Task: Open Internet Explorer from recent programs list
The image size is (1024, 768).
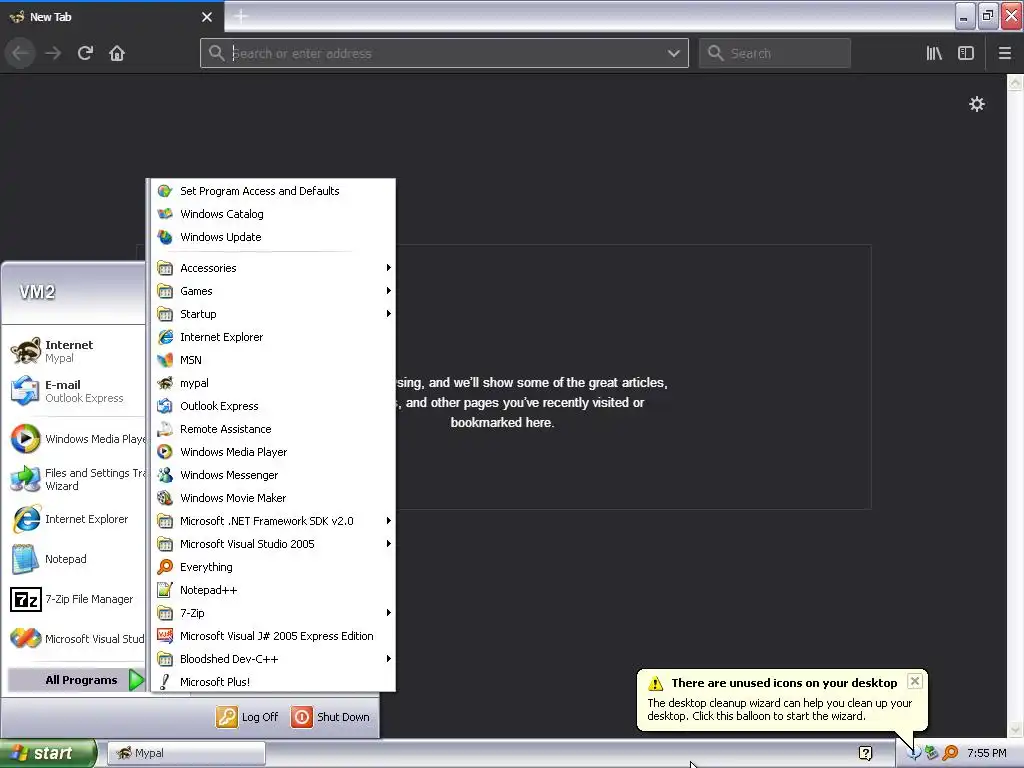Action: [73, 519]
